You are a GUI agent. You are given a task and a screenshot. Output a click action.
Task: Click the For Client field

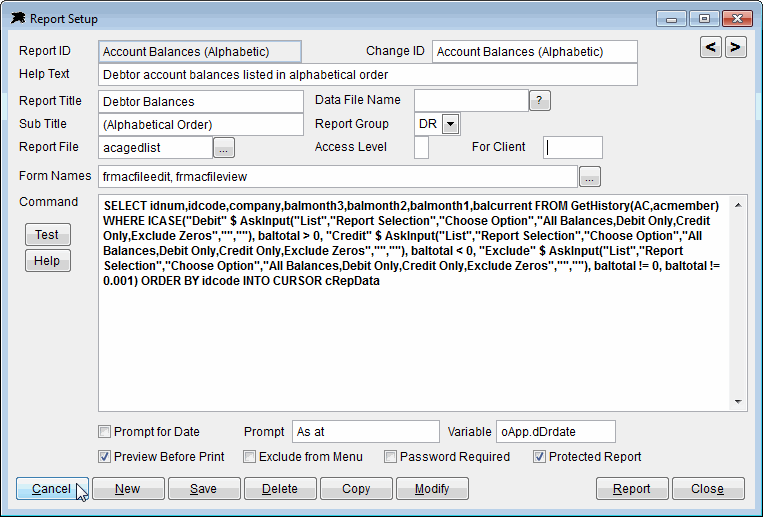573,148
